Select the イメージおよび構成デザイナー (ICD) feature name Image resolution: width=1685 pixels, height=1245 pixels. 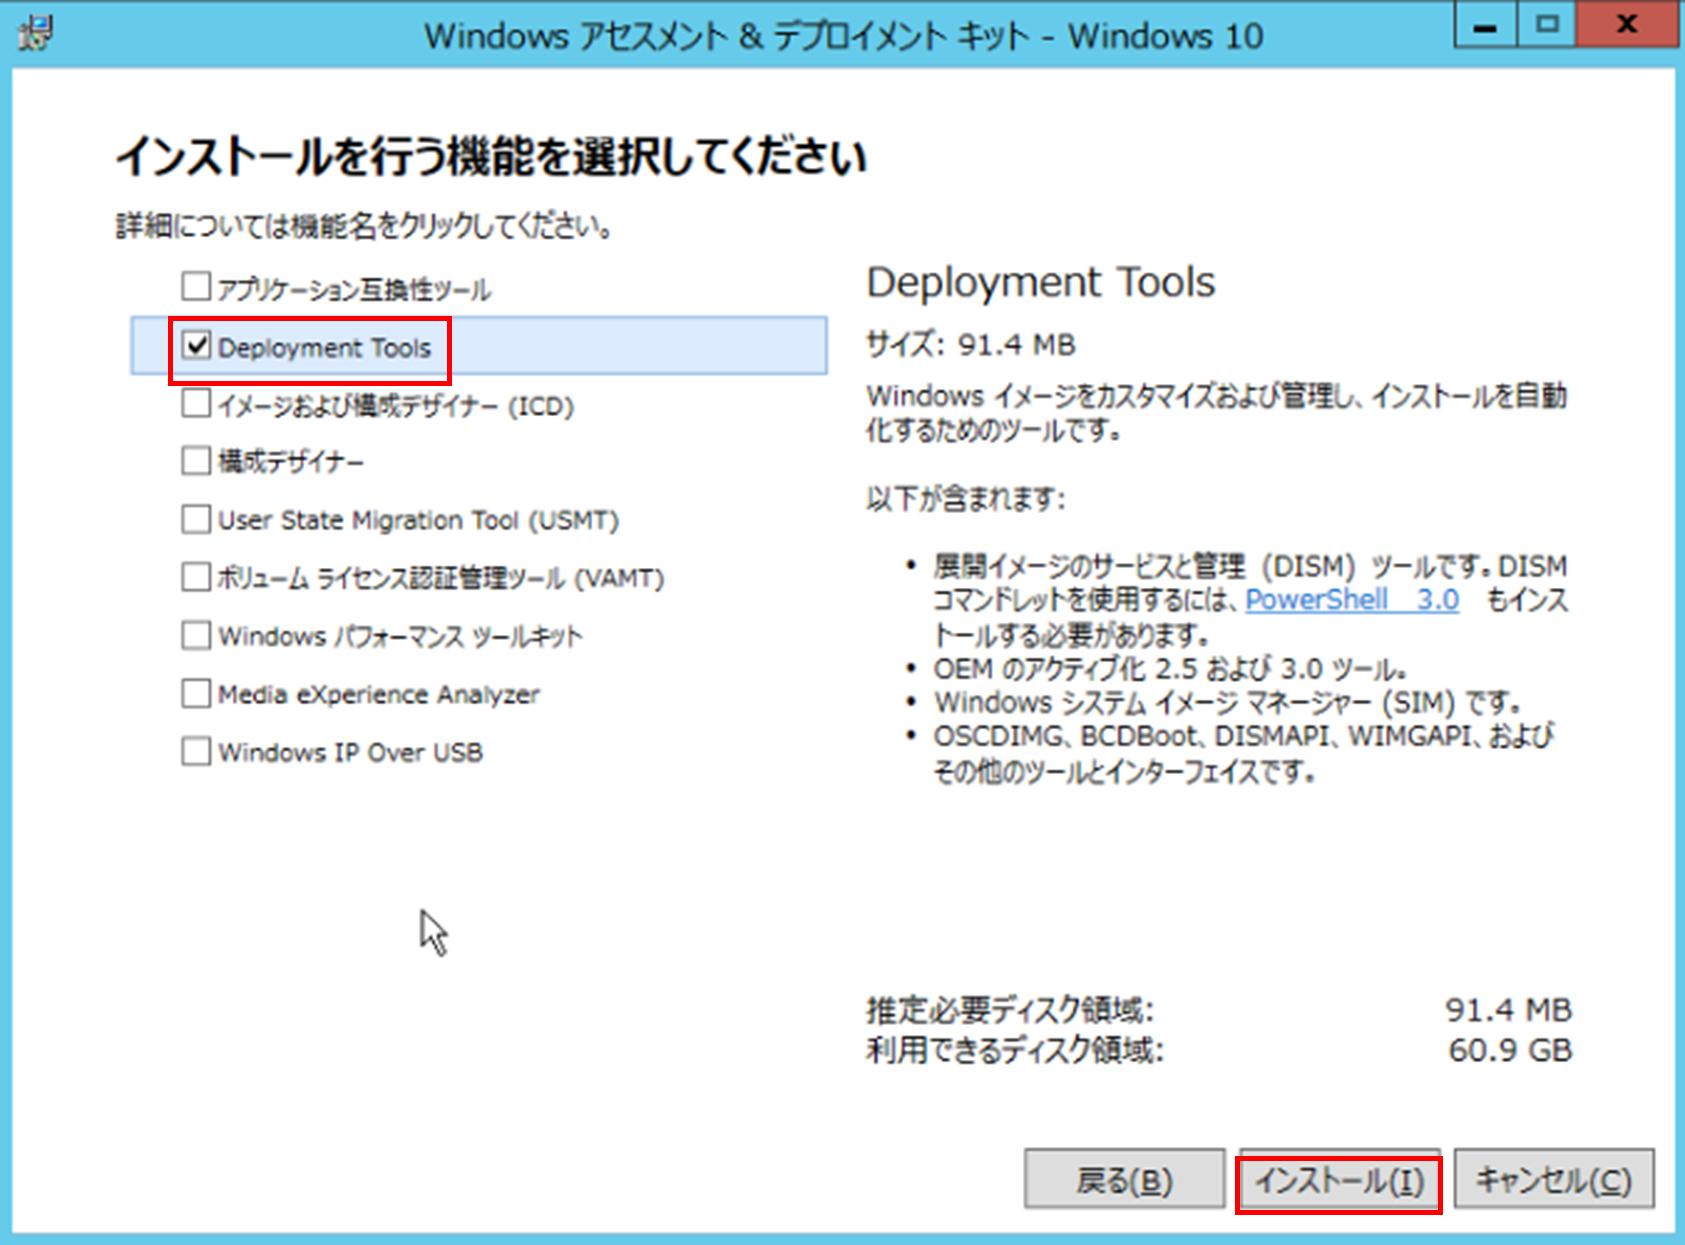click(396, 405)
